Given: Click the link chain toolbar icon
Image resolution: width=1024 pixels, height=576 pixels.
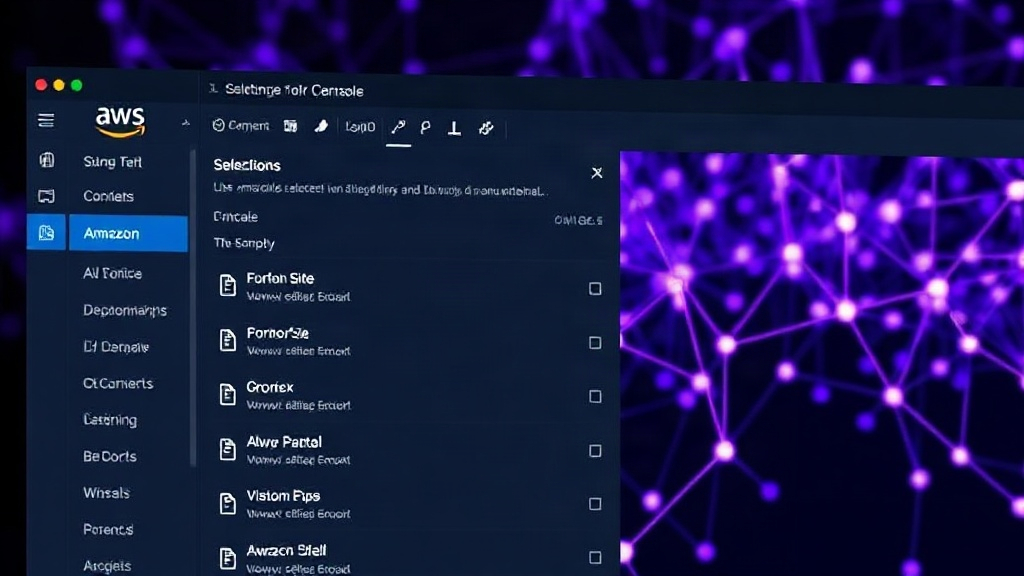Looking at the screenshot, I should coord(486,128).
